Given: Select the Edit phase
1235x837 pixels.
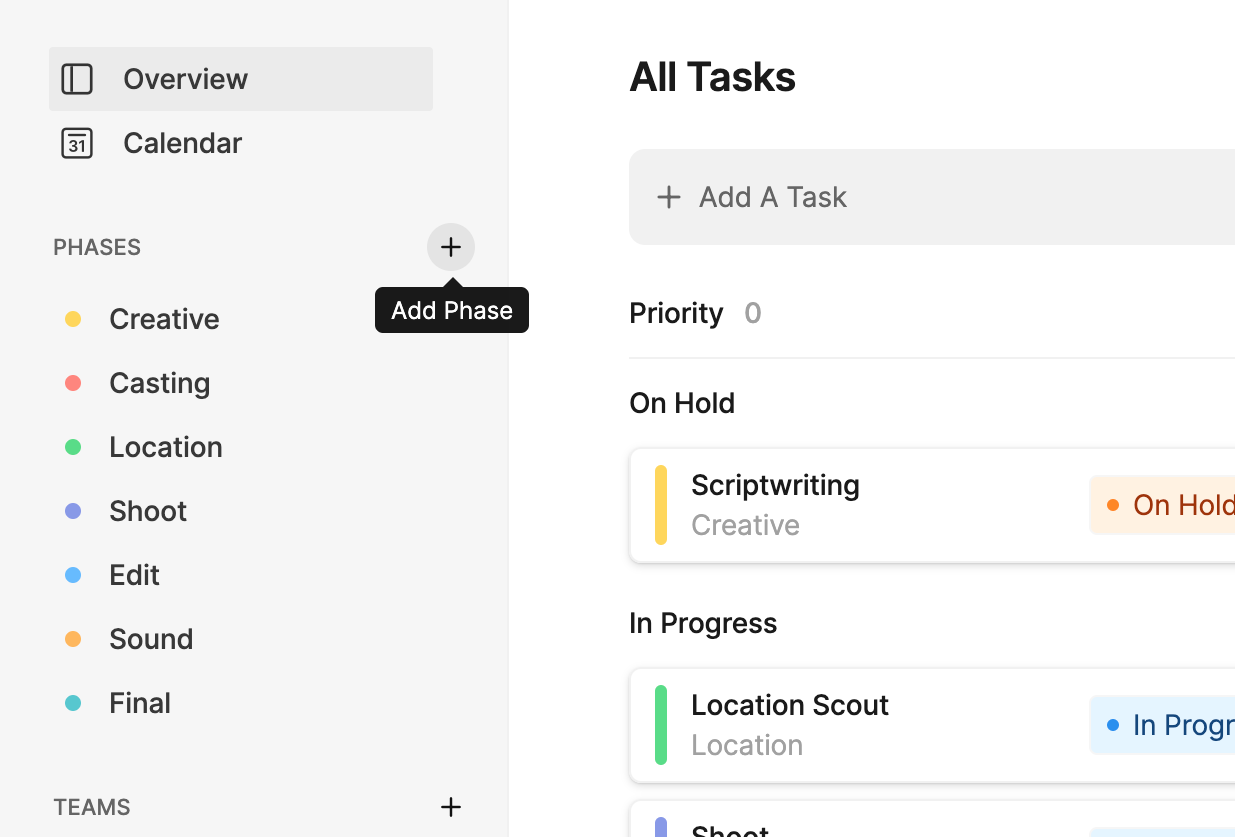Looking at the screenshot, I should click(x=134, y=575).
